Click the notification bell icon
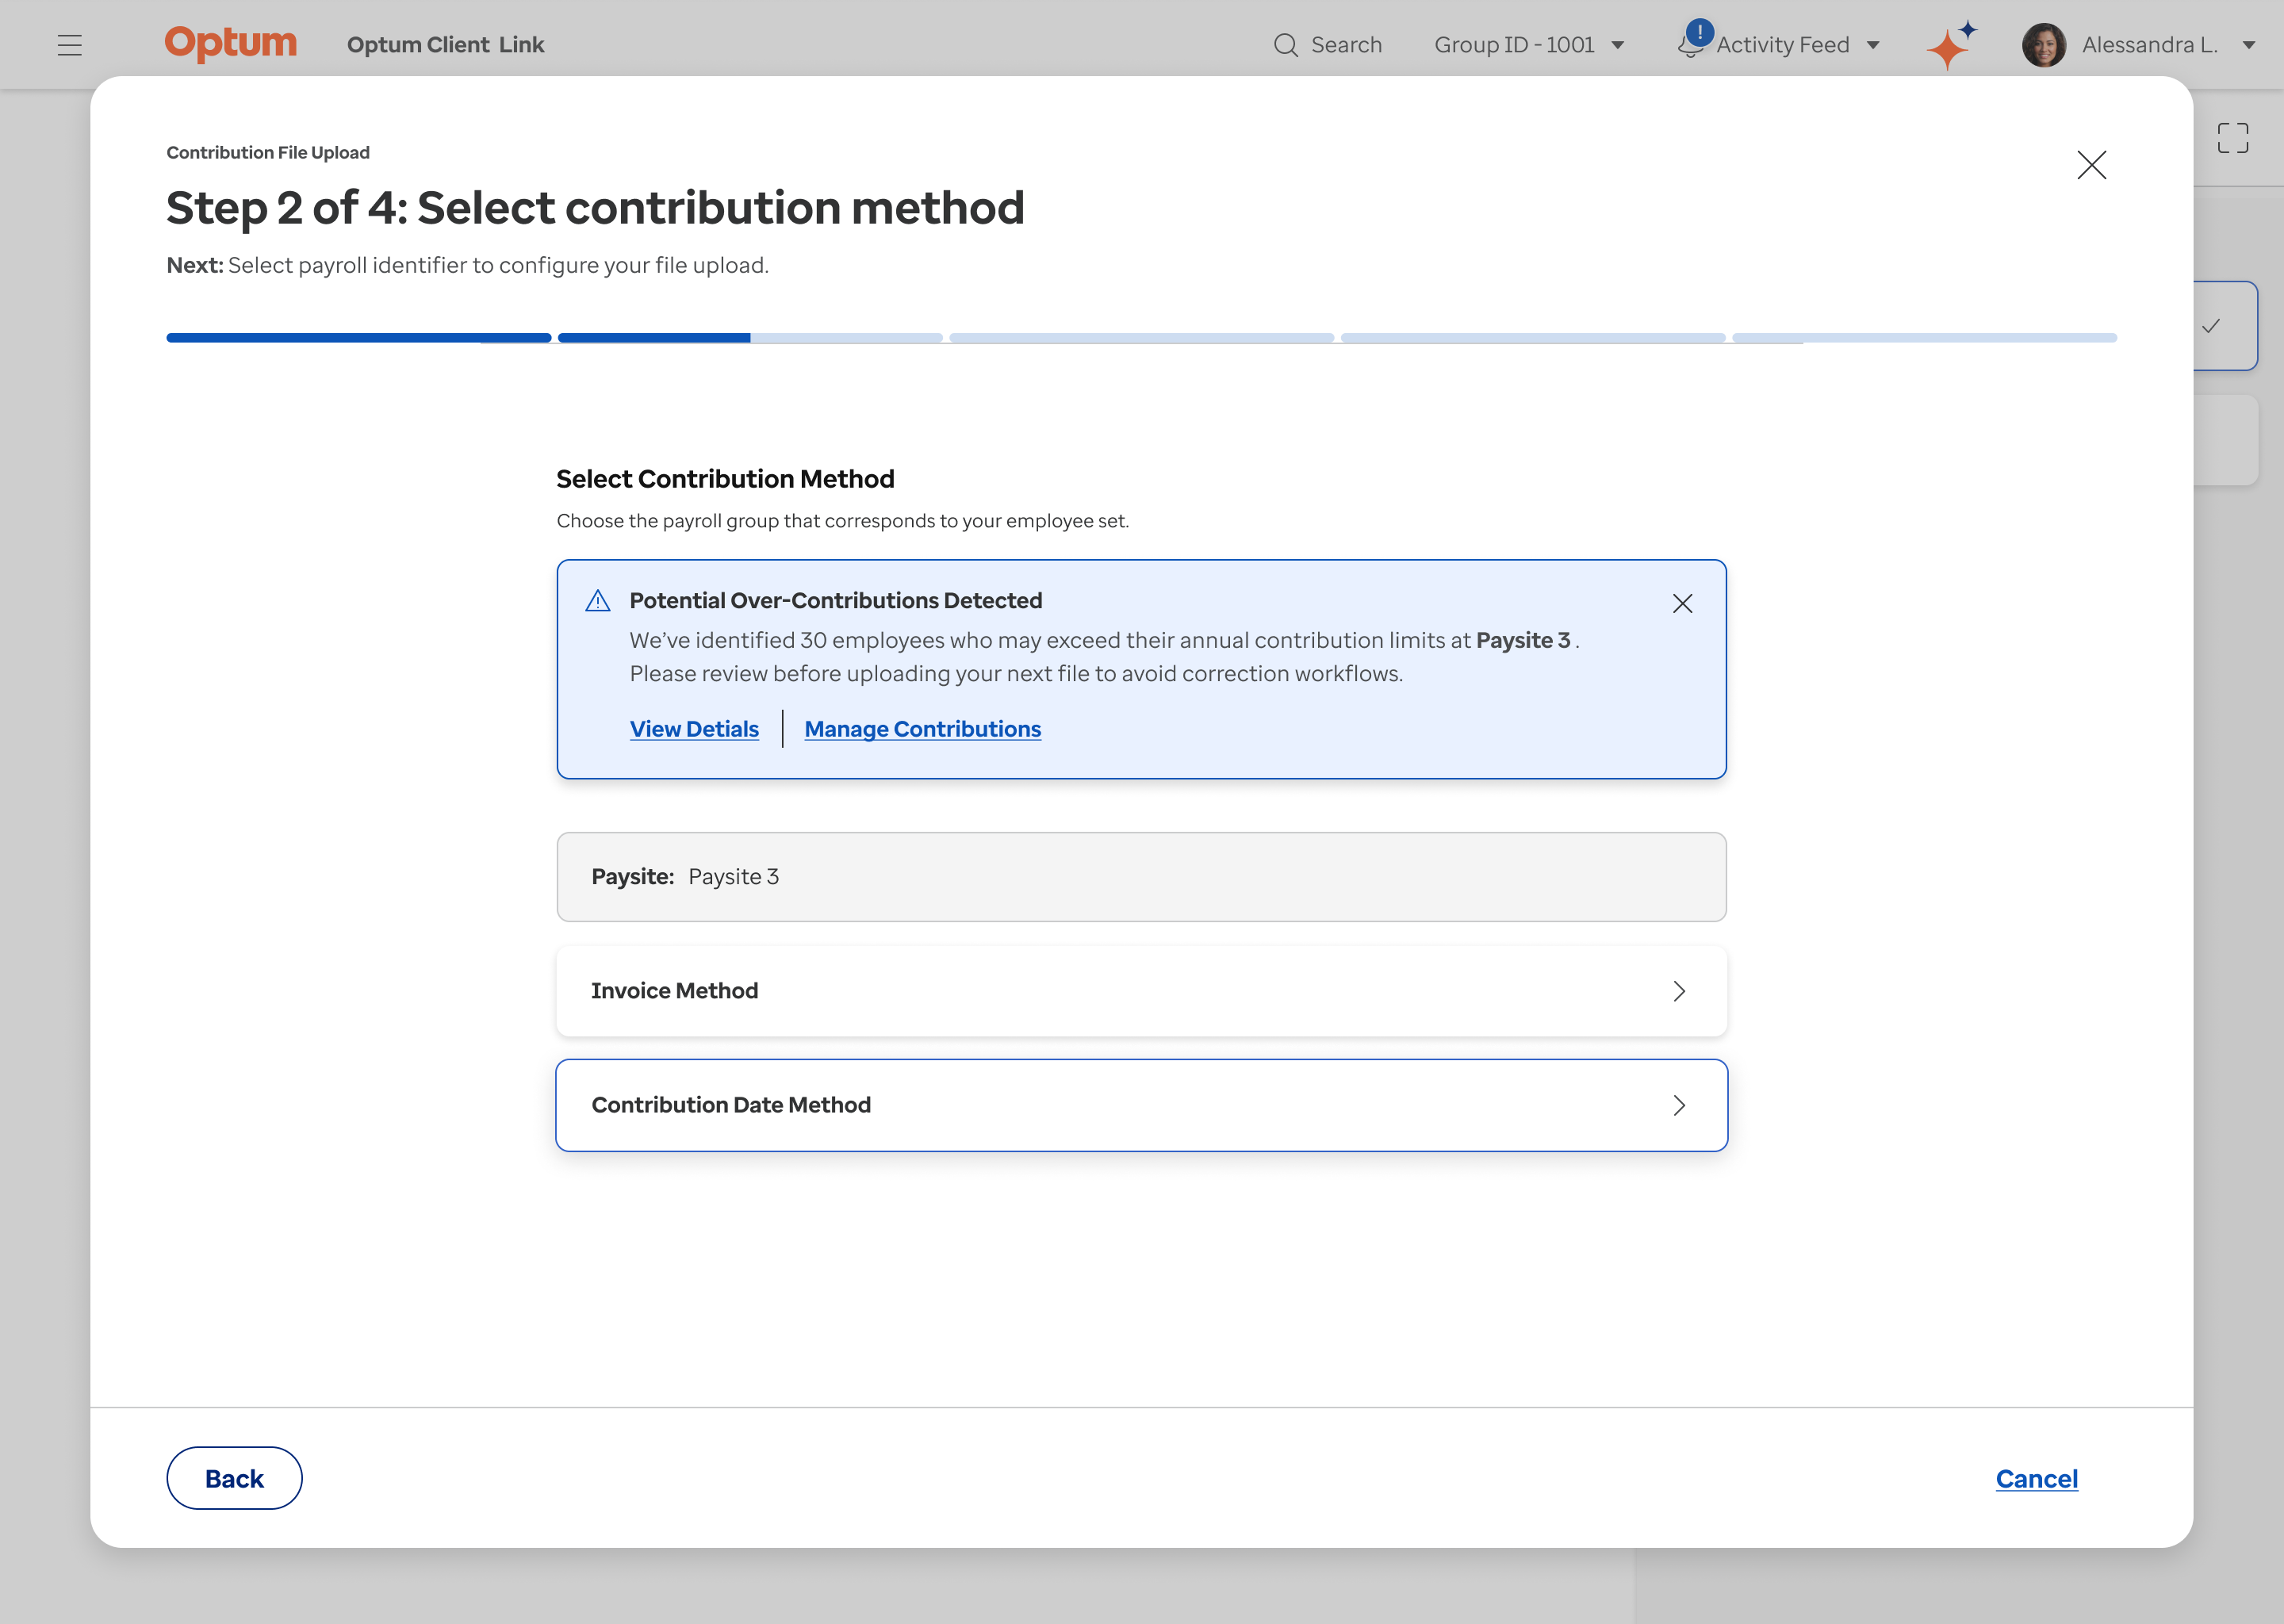Image resolution: width=2284 pixels, height=1624 pixels. pyautogui.click(x=1690, y=45)
